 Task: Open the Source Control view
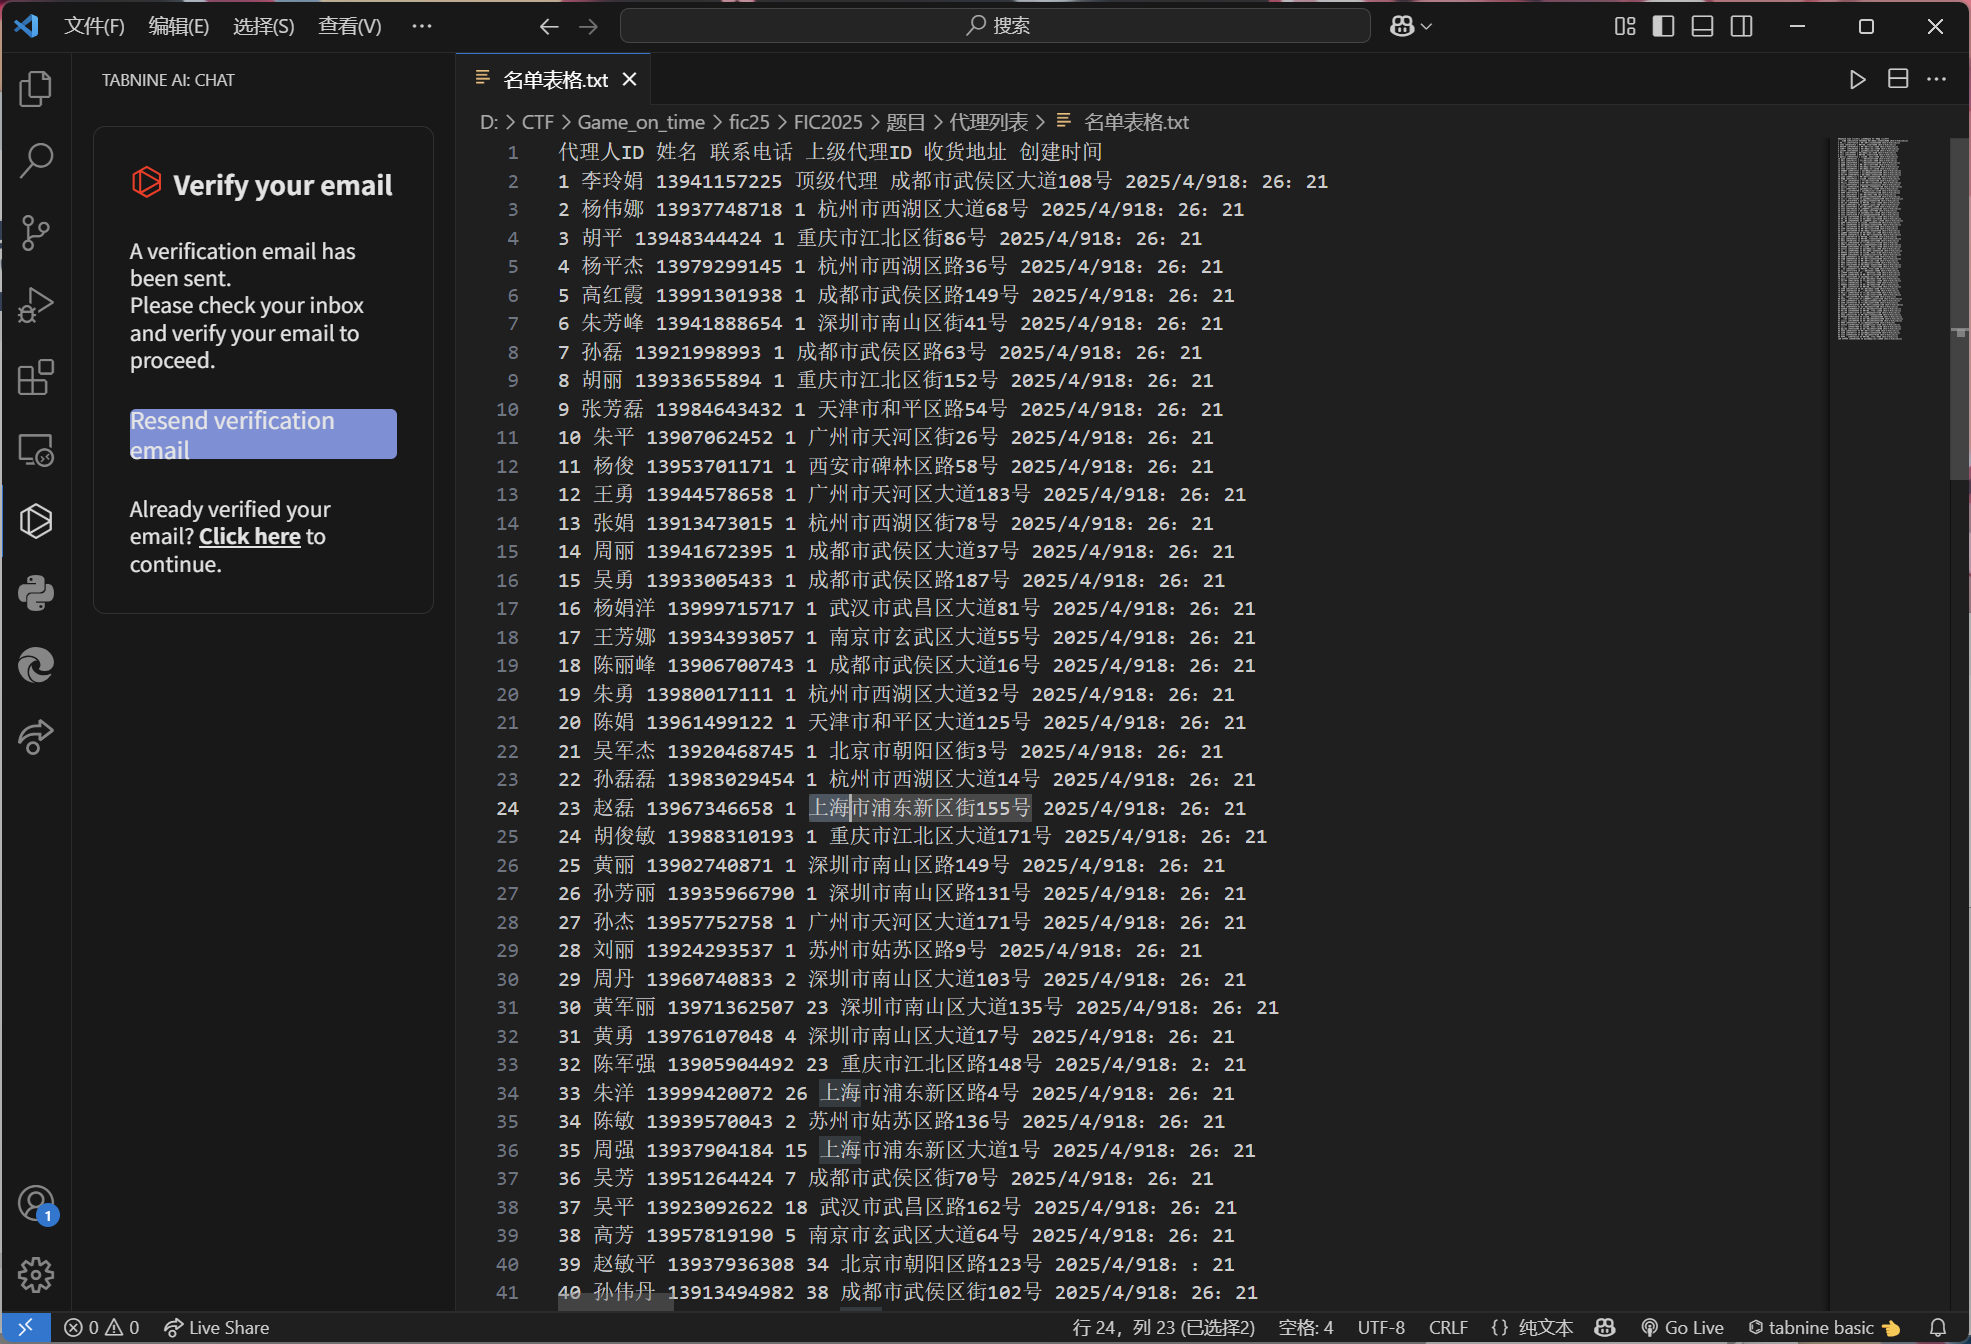click(36, 233)
